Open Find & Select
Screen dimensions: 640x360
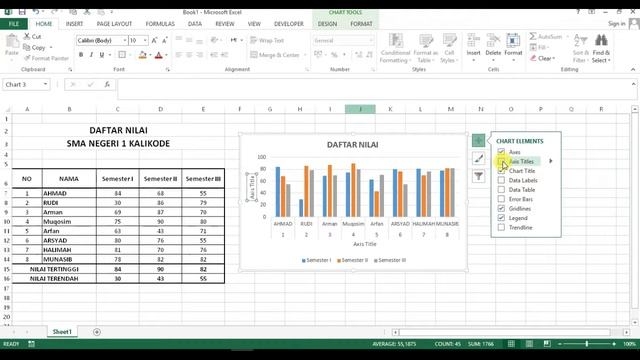pyautogui.click(x=601, y=48)
